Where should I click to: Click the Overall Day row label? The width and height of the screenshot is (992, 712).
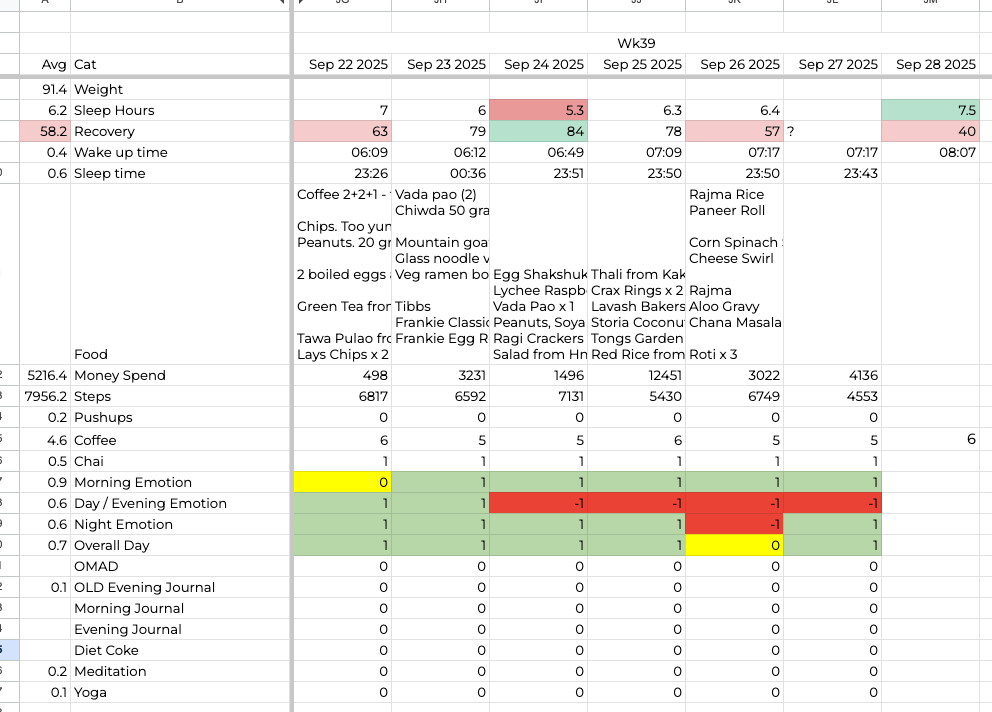(180, 545)
